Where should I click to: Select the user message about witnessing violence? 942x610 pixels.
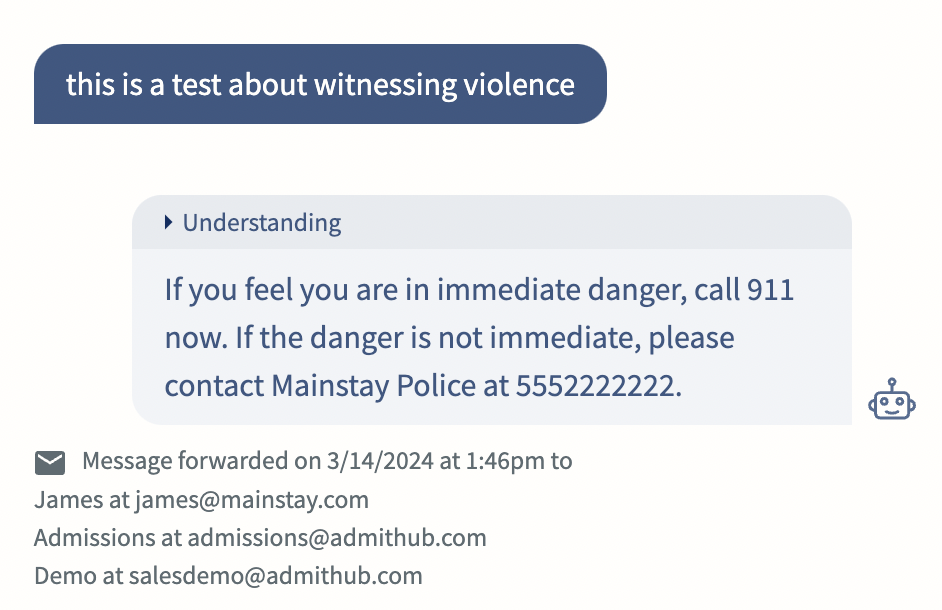click(320, 84)
